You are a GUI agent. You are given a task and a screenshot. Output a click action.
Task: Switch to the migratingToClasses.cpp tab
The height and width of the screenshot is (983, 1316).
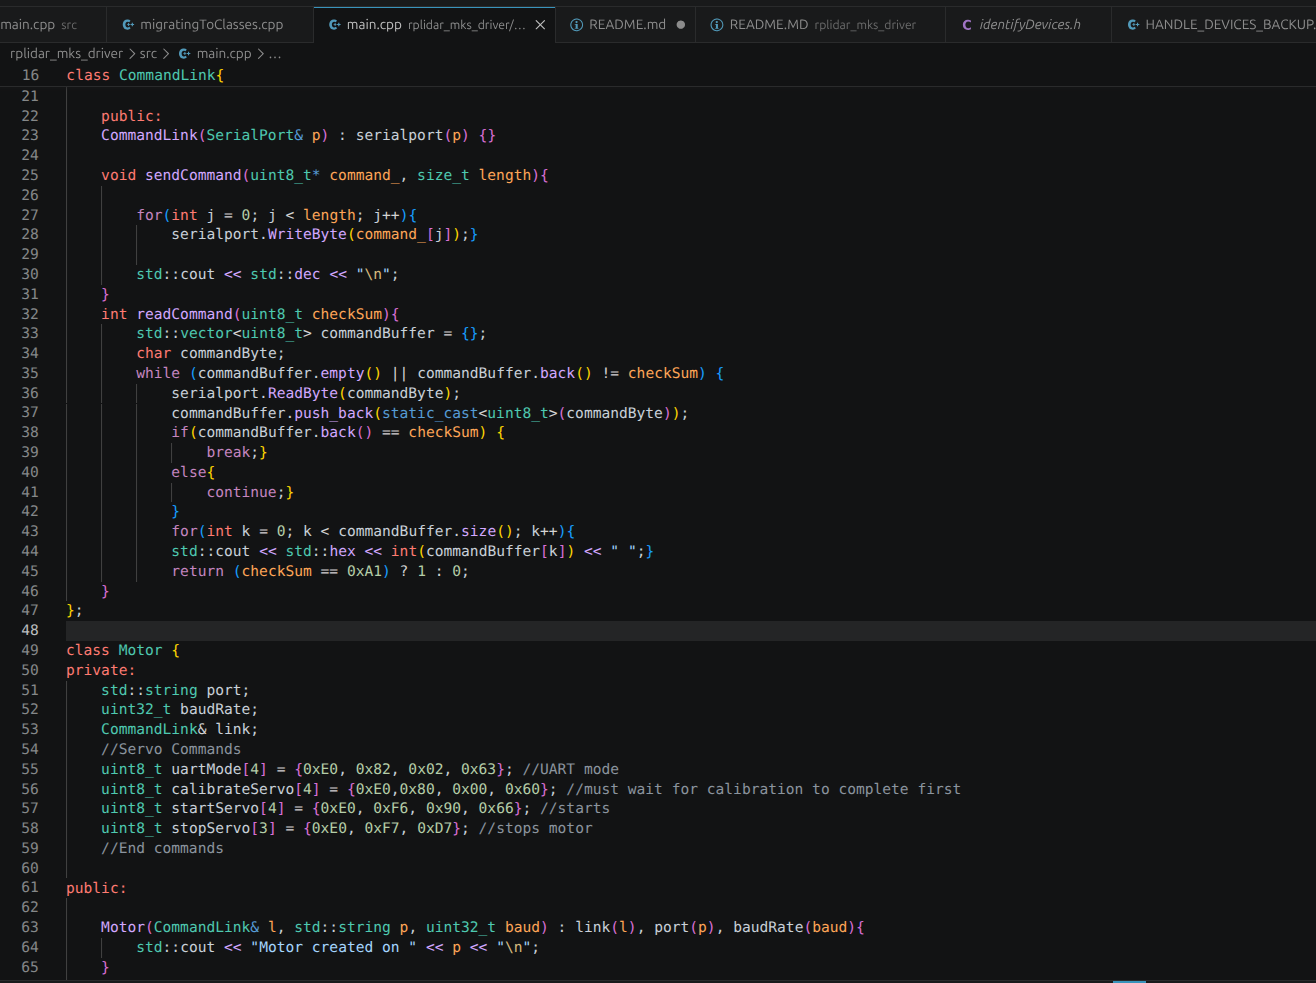[211, 25]
